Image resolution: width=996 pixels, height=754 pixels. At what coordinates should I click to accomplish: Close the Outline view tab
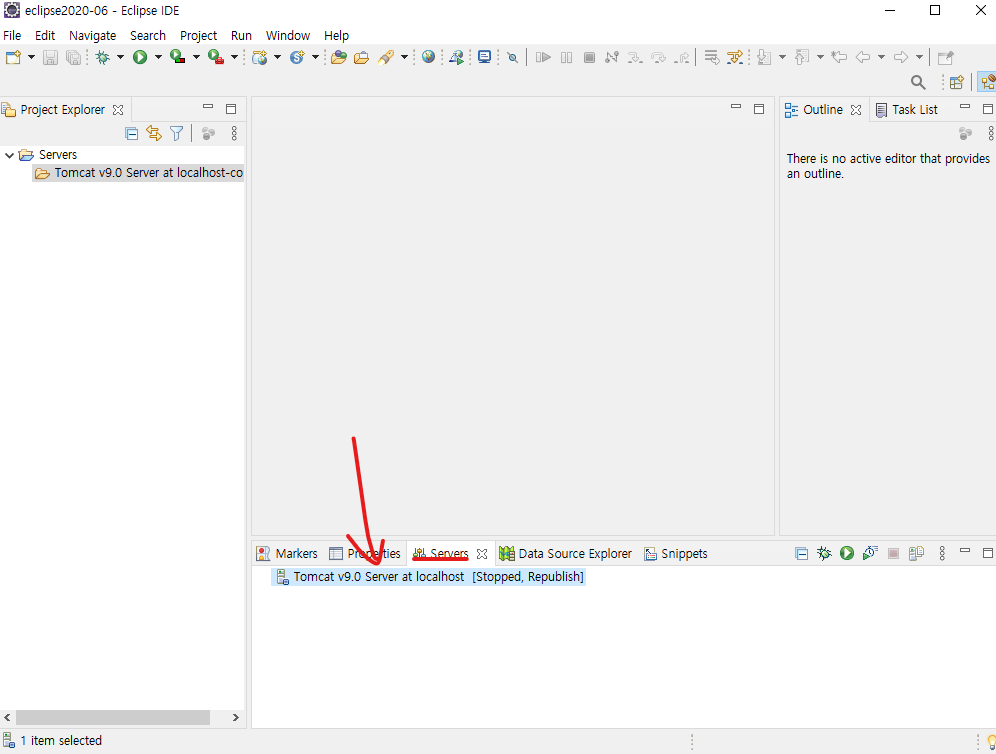pyautogui.click(x=856, y=110)
